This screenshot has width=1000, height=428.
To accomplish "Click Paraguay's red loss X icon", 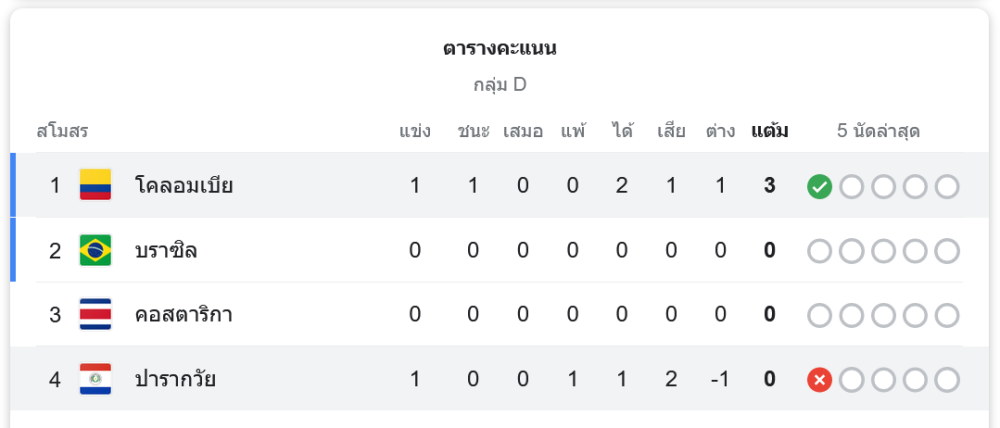I will tap(820, 380).
